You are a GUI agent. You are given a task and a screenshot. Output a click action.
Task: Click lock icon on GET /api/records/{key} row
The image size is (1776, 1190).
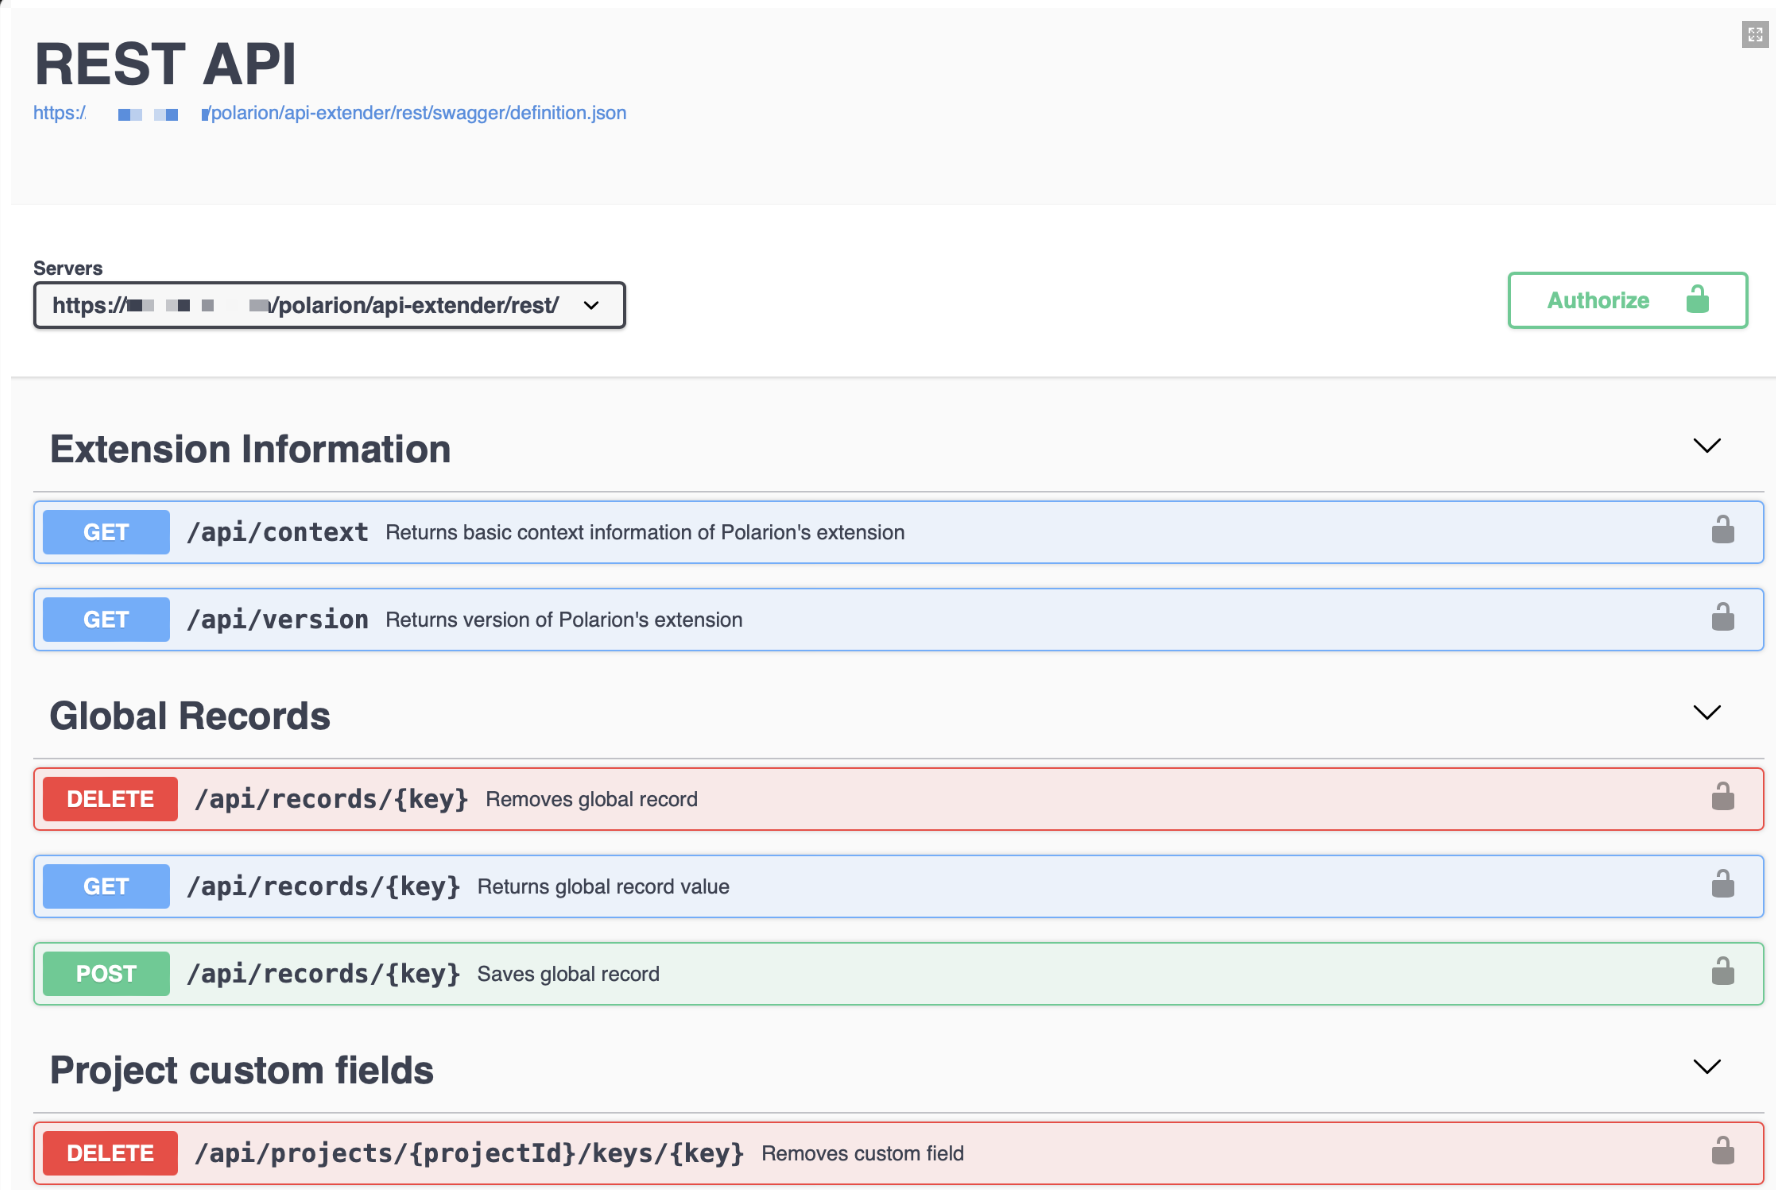[1722, 883]
